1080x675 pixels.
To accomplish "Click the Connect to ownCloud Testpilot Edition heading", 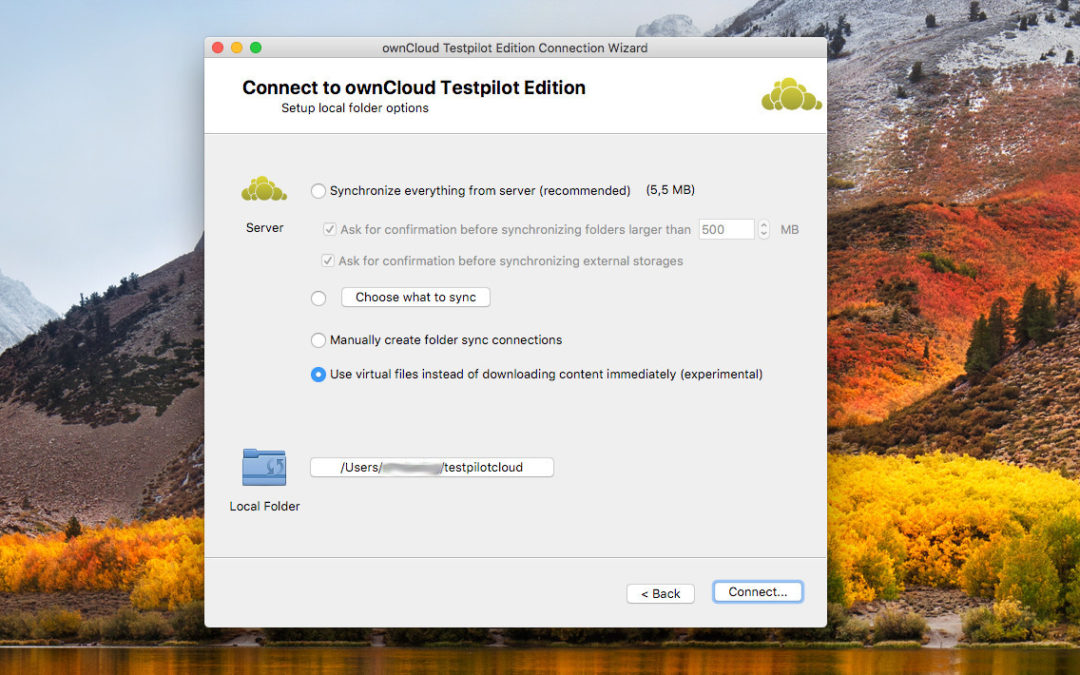I will [x=414, y=87].
